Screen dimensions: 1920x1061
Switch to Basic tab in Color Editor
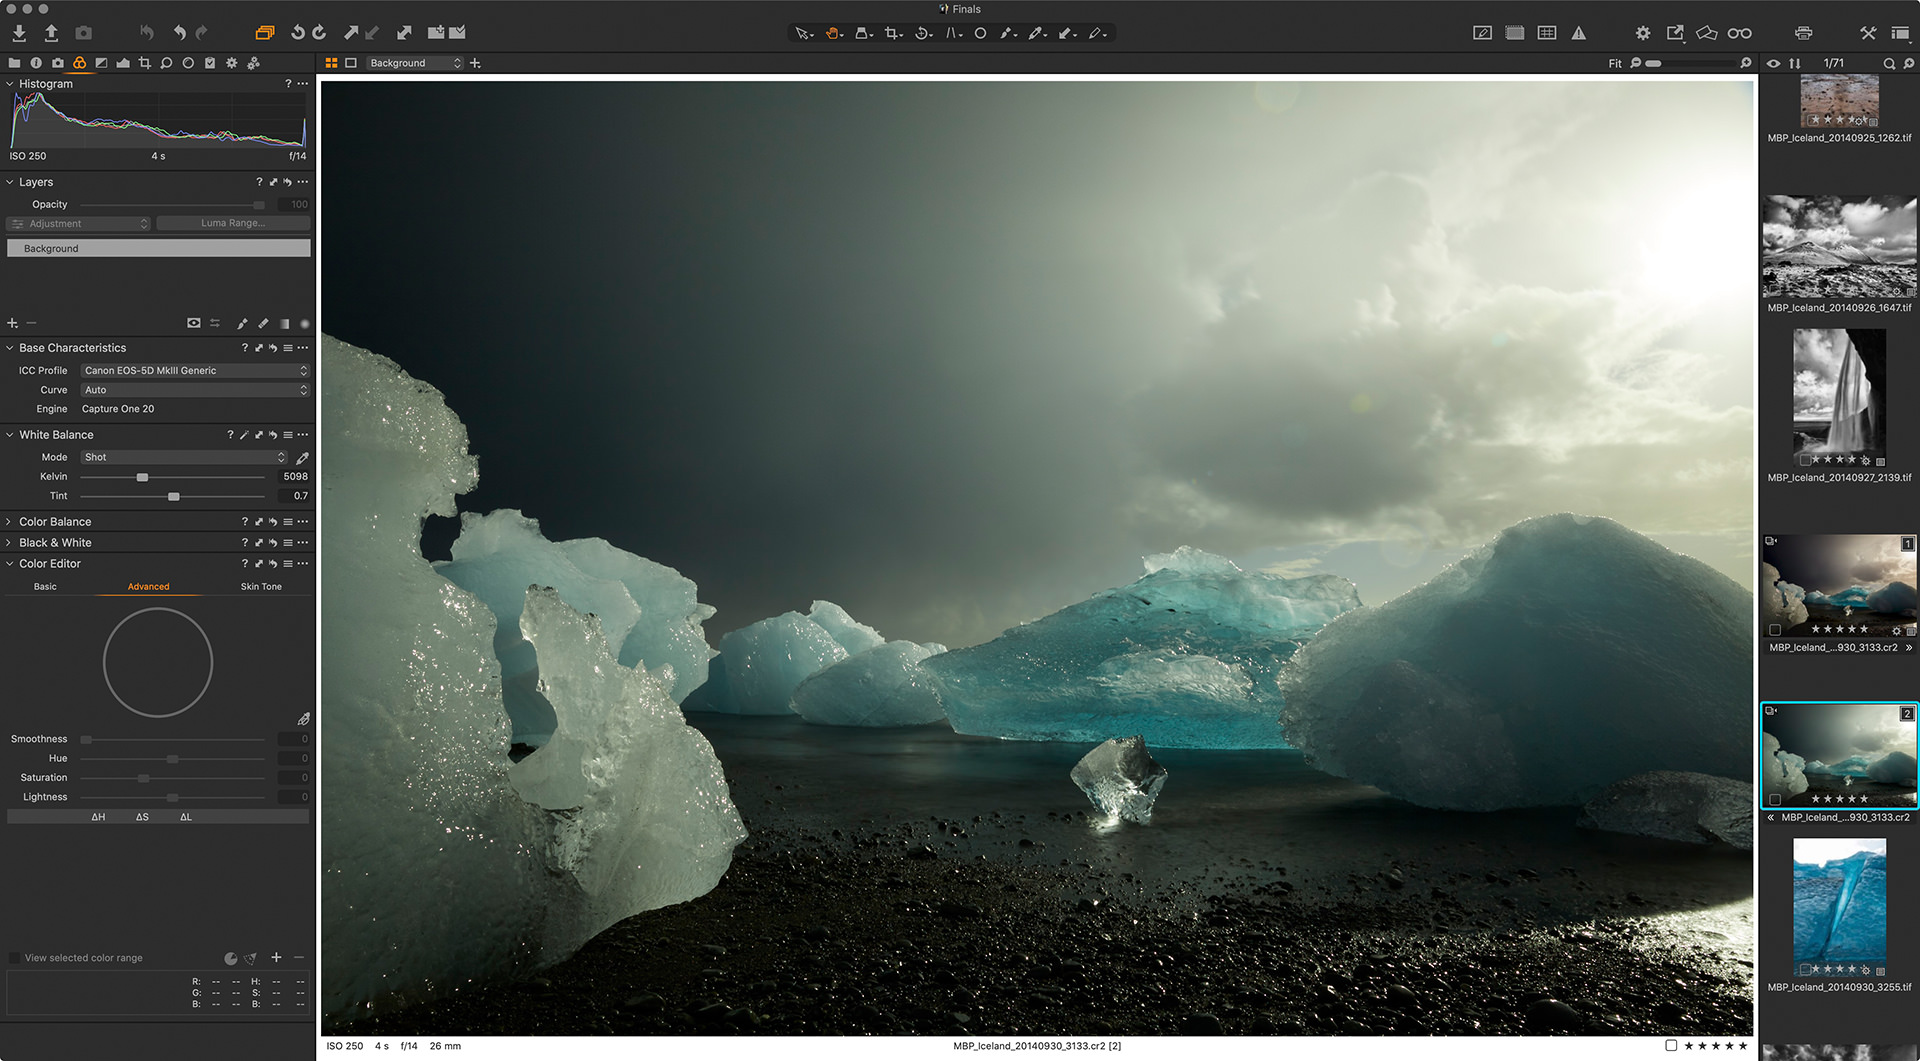(45, 587)
